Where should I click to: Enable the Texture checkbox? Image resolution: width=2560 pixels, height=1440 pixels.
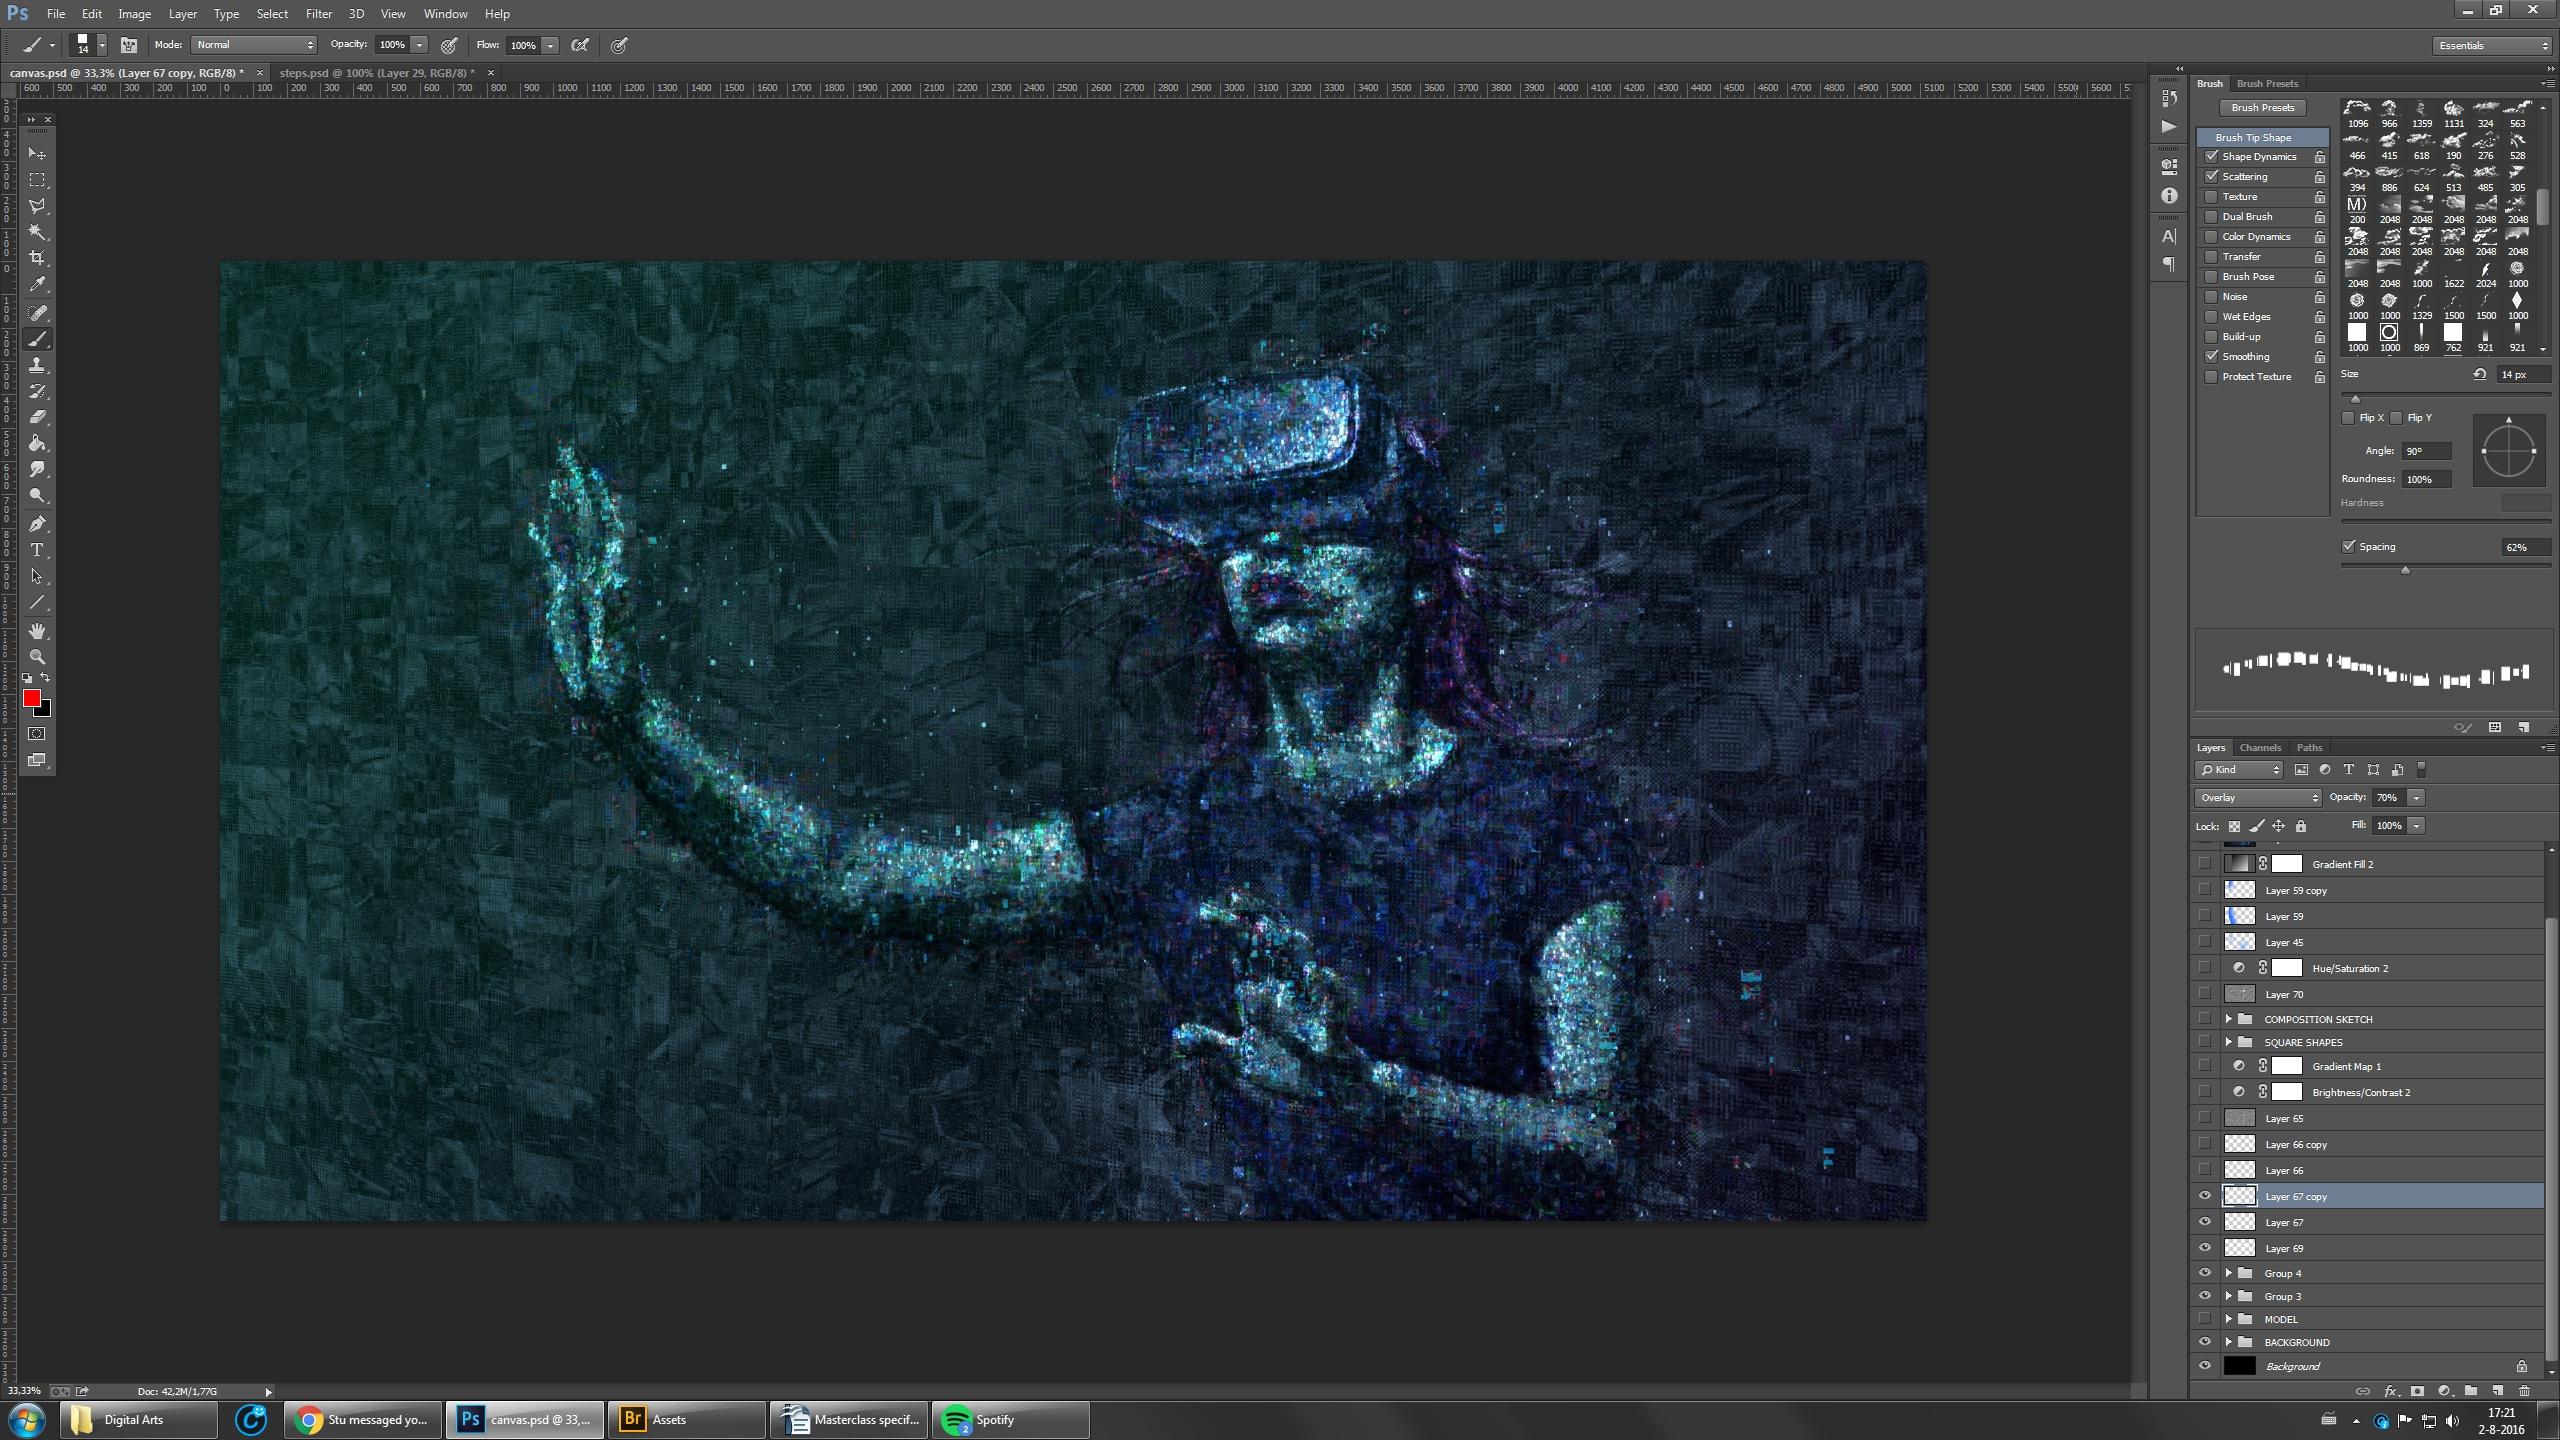pos(2212,197)
